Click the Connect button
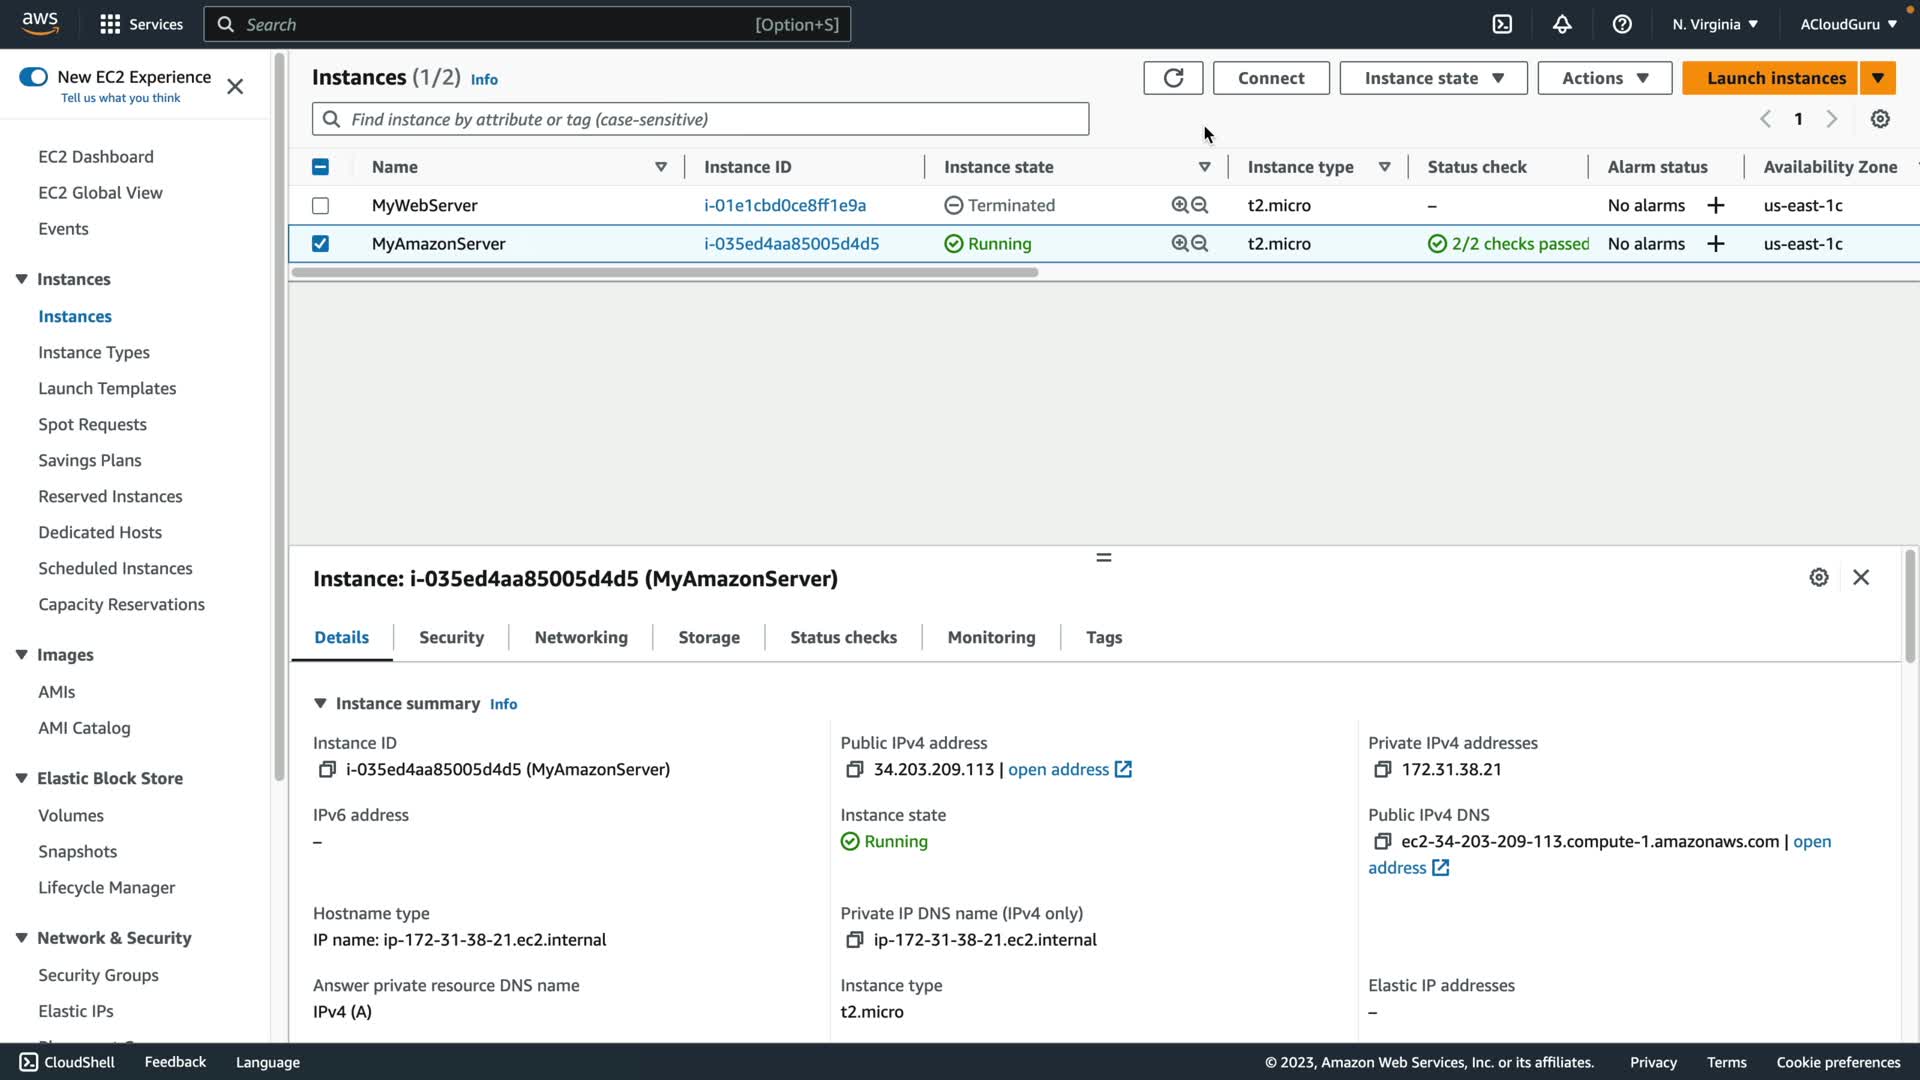1920x1080 pixels. click(x=1271, y=78)
